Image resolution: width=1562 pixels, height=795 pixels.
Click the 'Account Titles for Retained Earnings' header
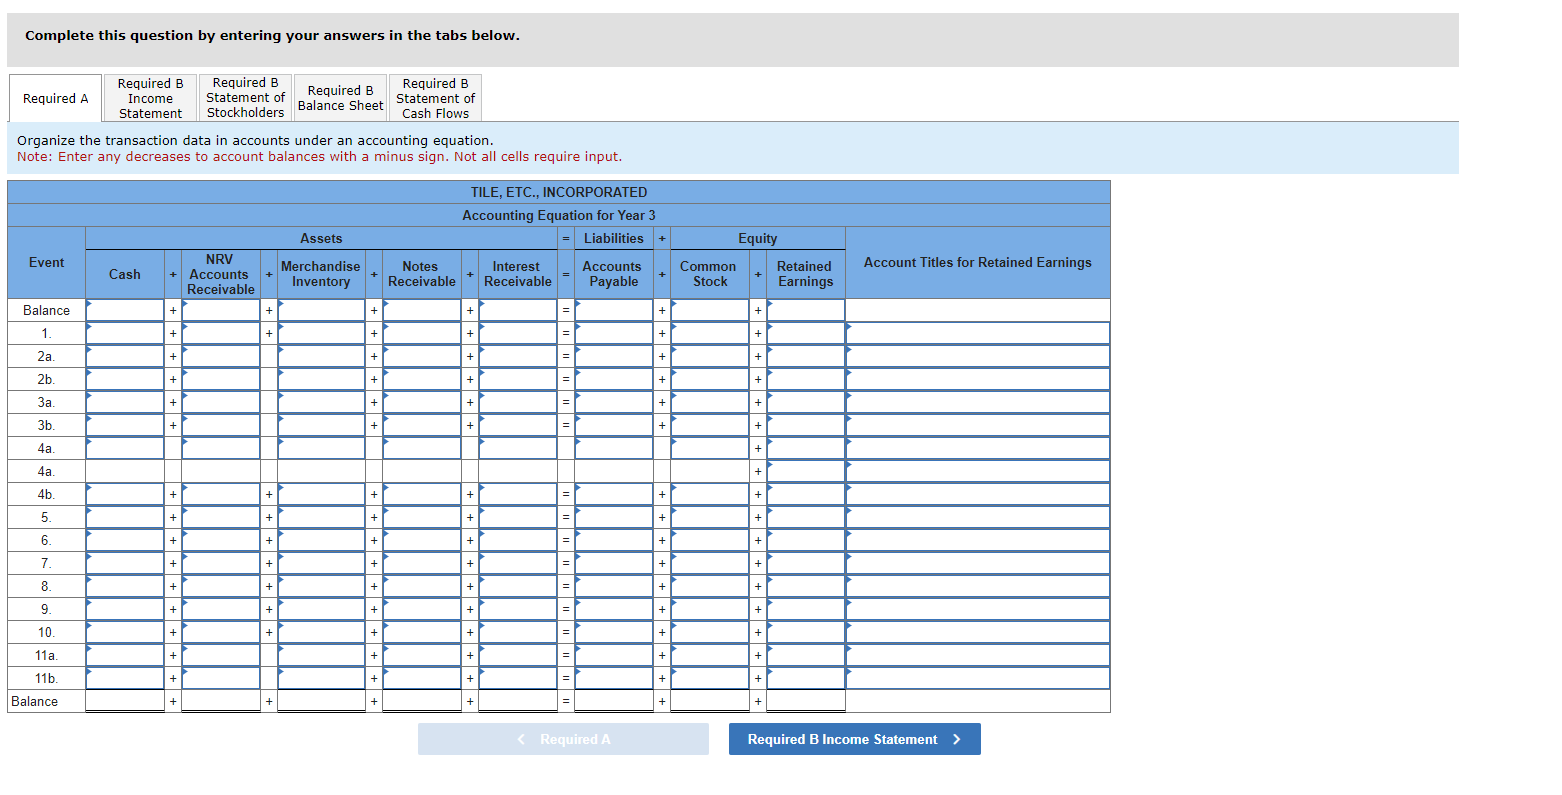(978, 262)
